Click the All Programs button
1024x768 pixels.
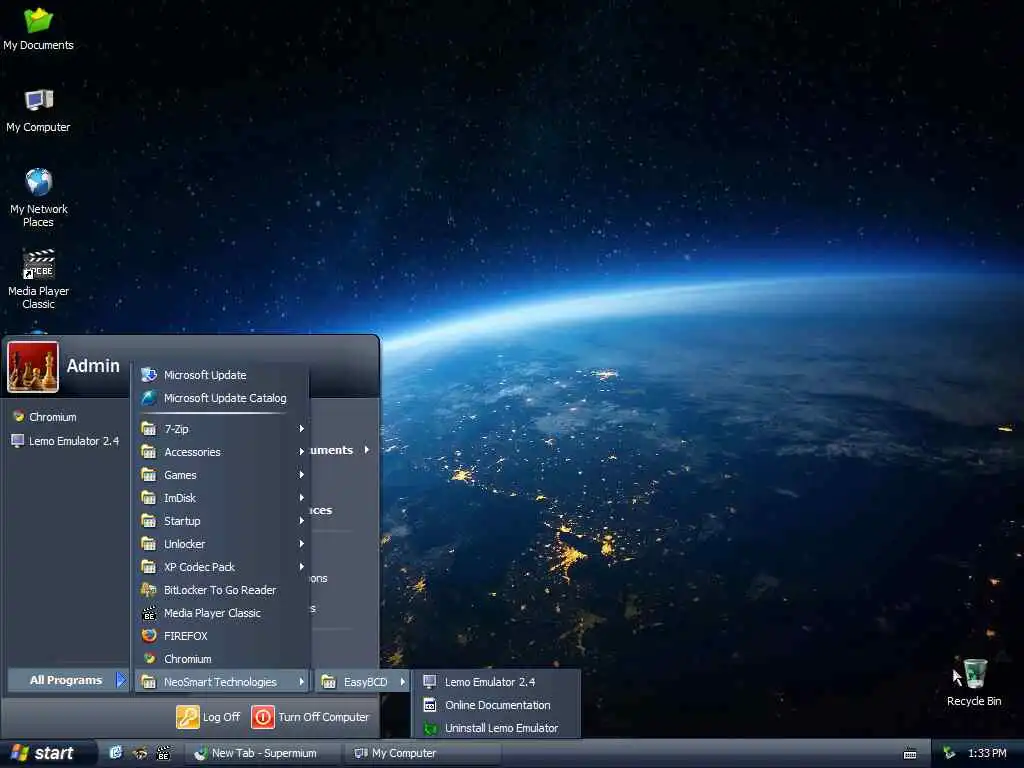pyautogui.click(x=68, y=680)
